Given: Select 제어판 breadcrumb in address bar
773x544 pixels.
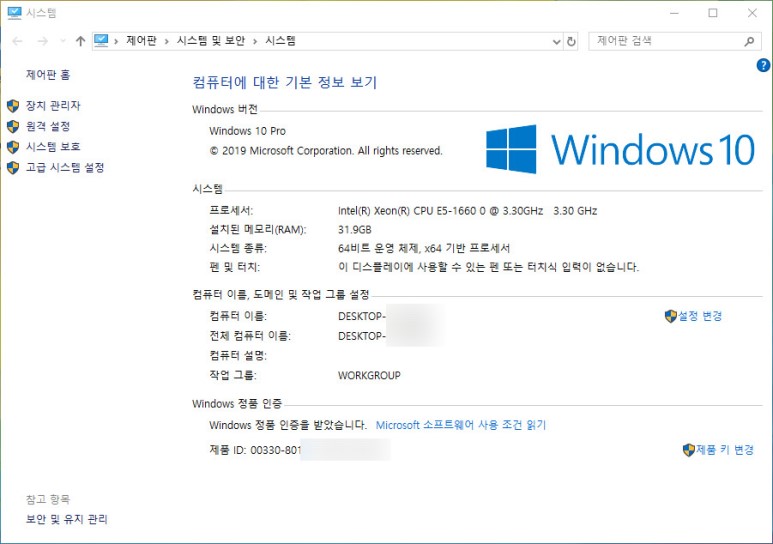Looking at the screenshot, I should [x=141, y=40].
